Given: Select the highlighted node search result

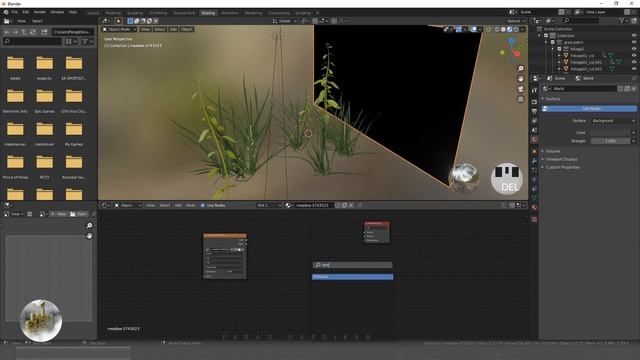Looking at the screenshot, I should (353, 277).
